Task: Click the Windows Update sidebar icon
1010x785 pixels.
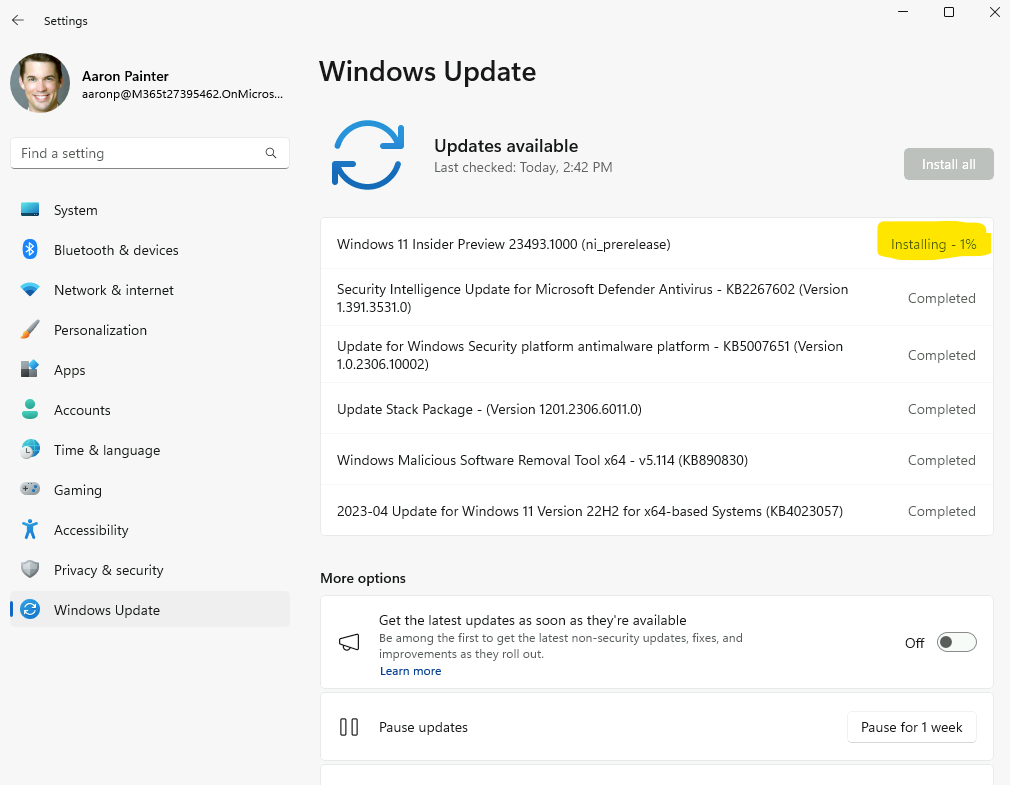Action: click(x=30, y=609)
